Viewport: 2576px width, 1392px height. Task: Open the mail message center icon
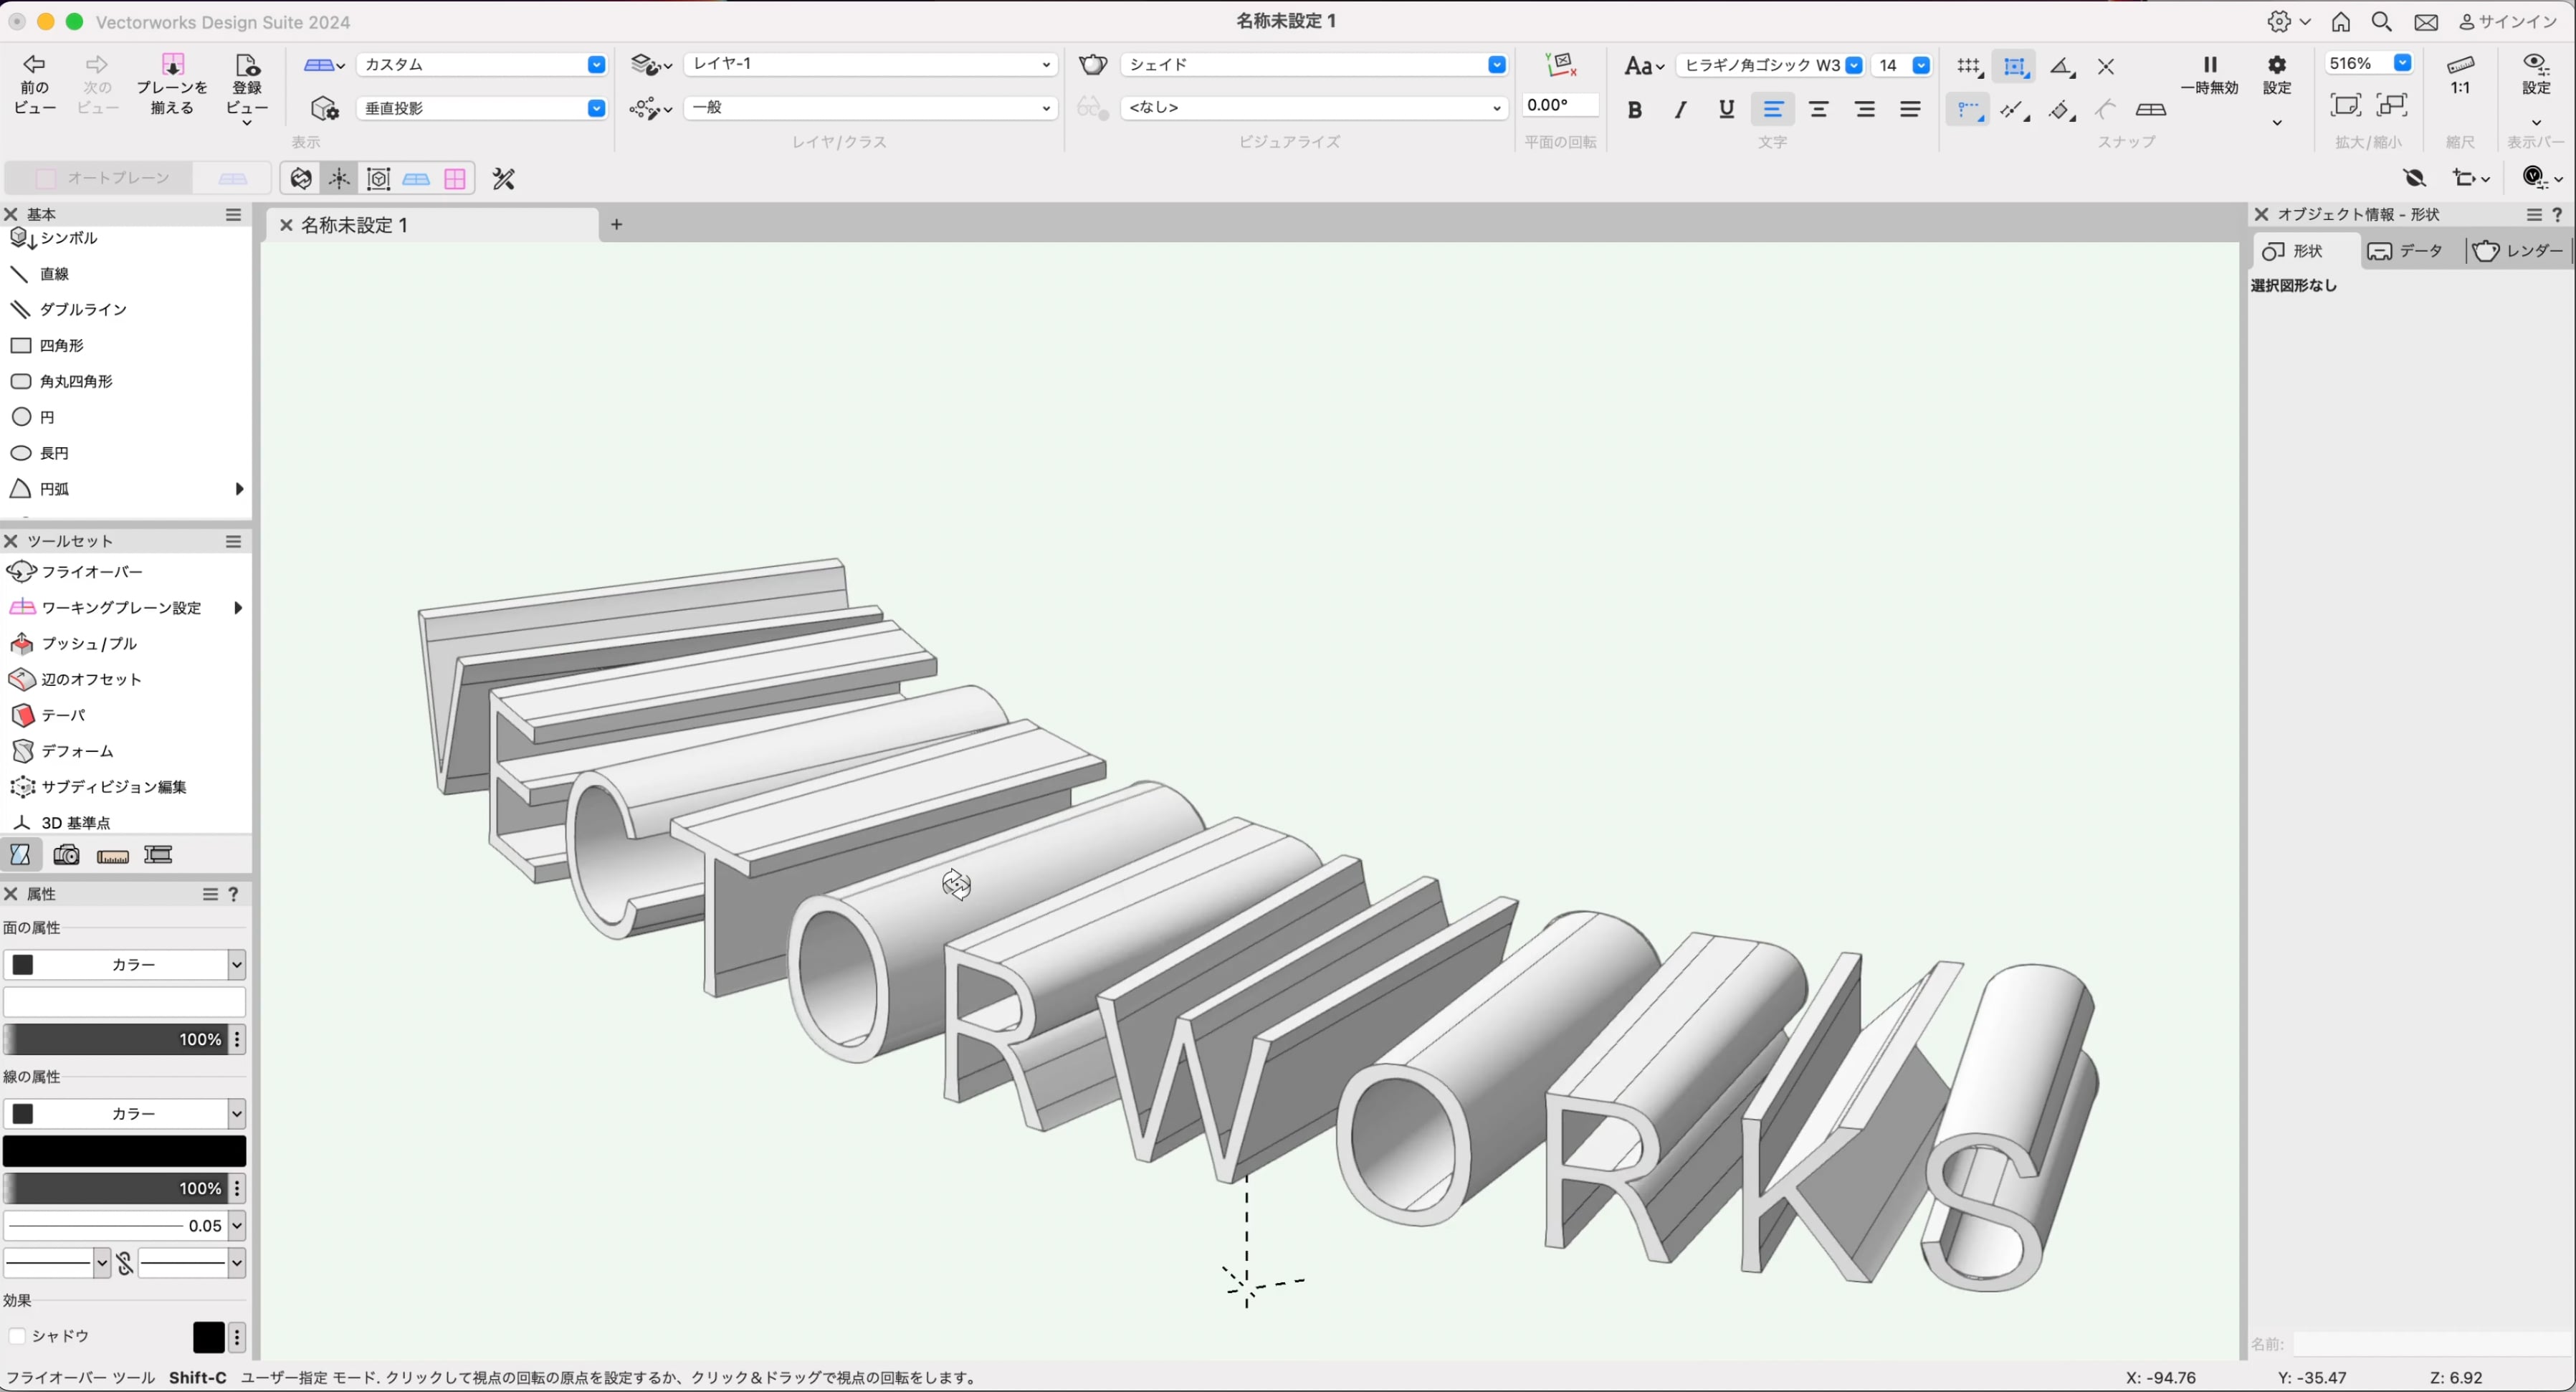2426,21
